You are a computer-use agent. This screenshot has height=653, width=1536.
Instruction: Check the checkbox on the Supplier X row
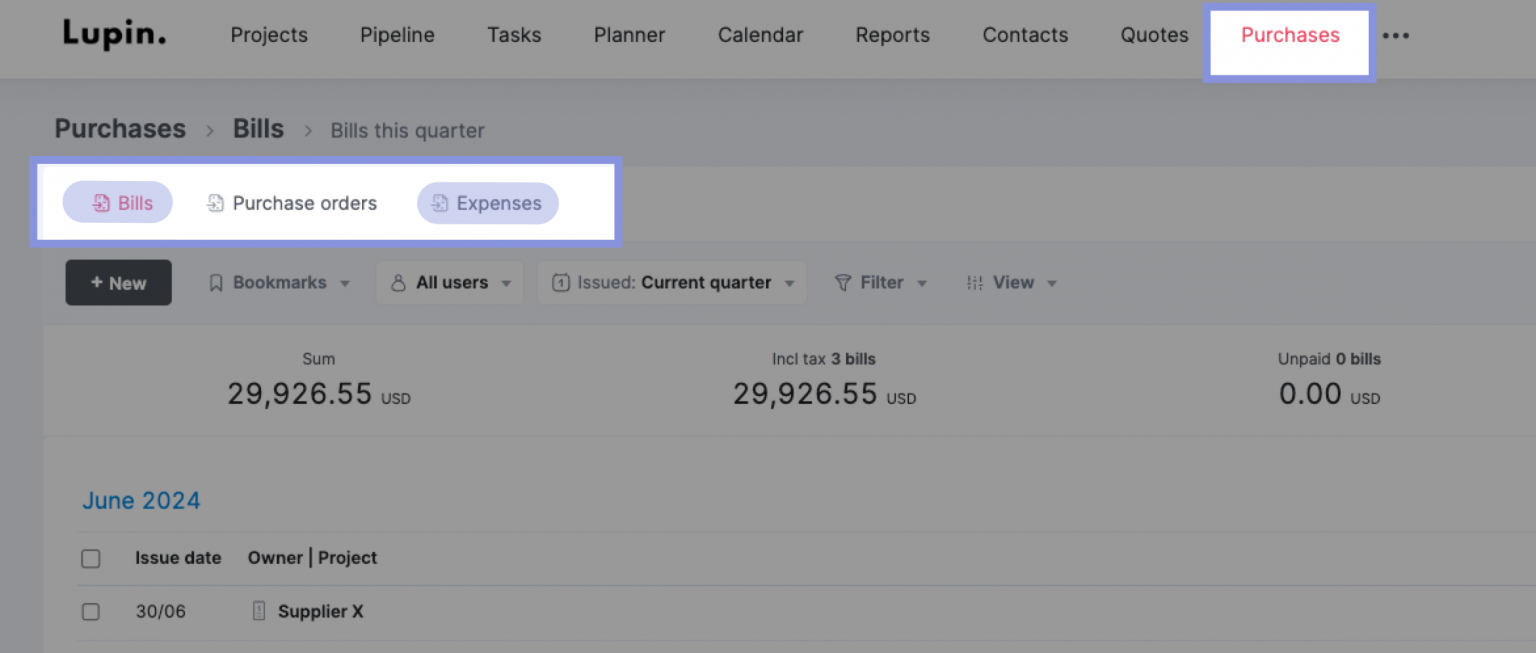pyautogui.click(x=91, y=611)
